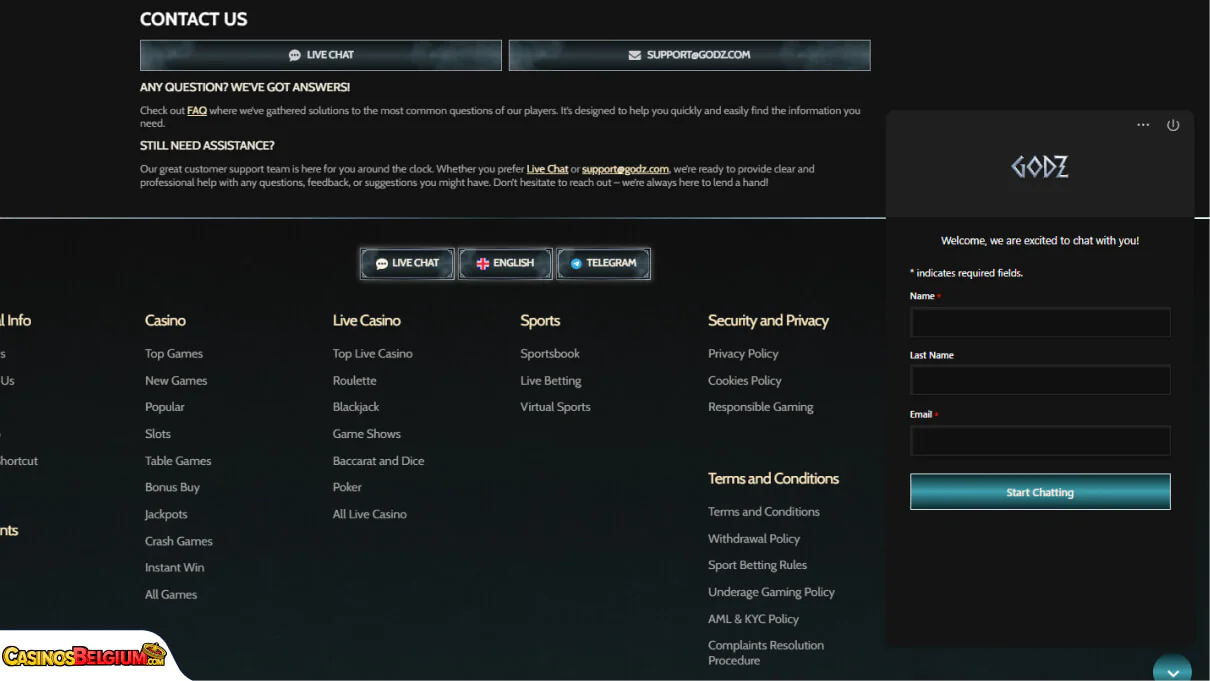Click the Start Chatting button
The image size is (1210, 681).
pos(1040,492)
